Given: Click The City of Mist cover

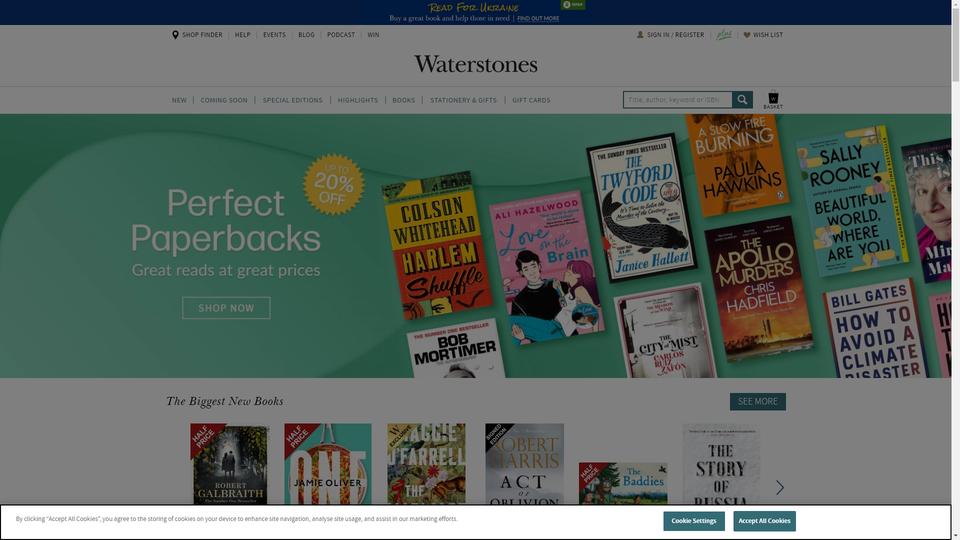Looking at the screenshot, I should [666, 332].
